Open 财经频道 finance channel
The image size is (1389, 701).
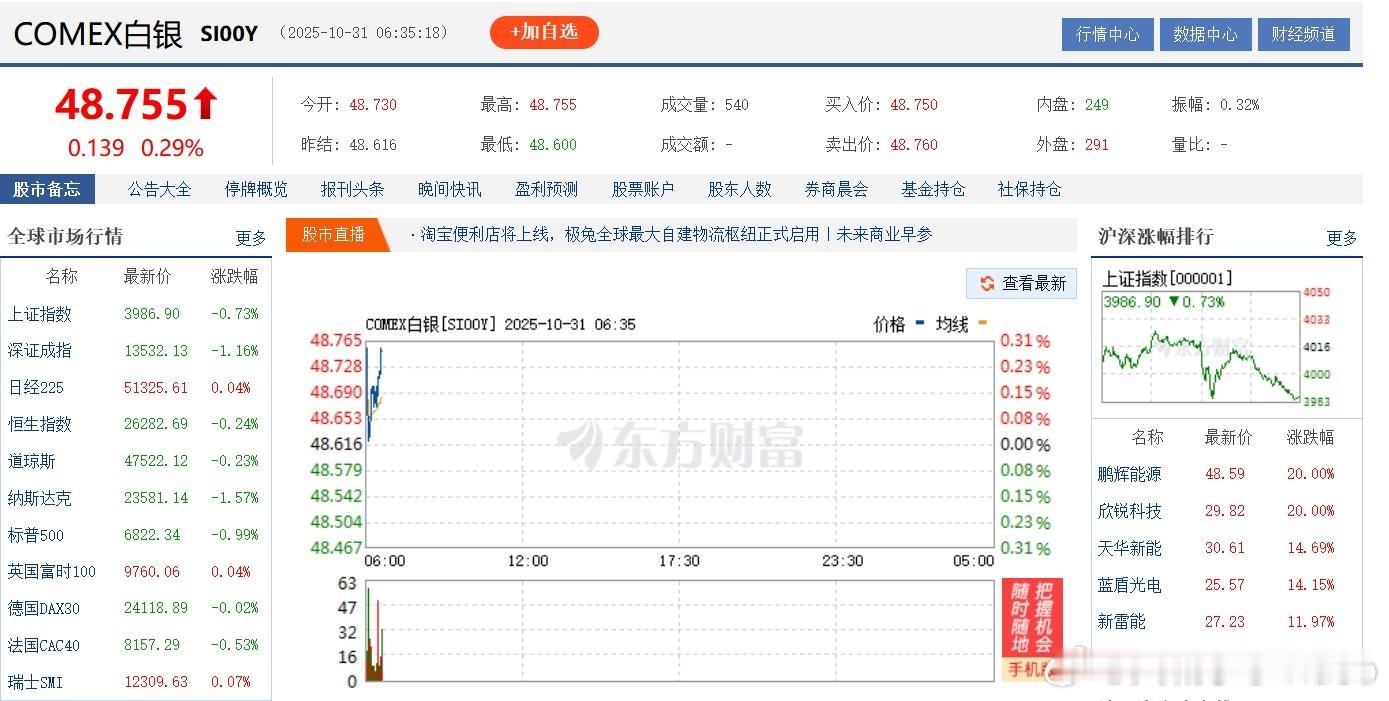(x=1303, y=34)
